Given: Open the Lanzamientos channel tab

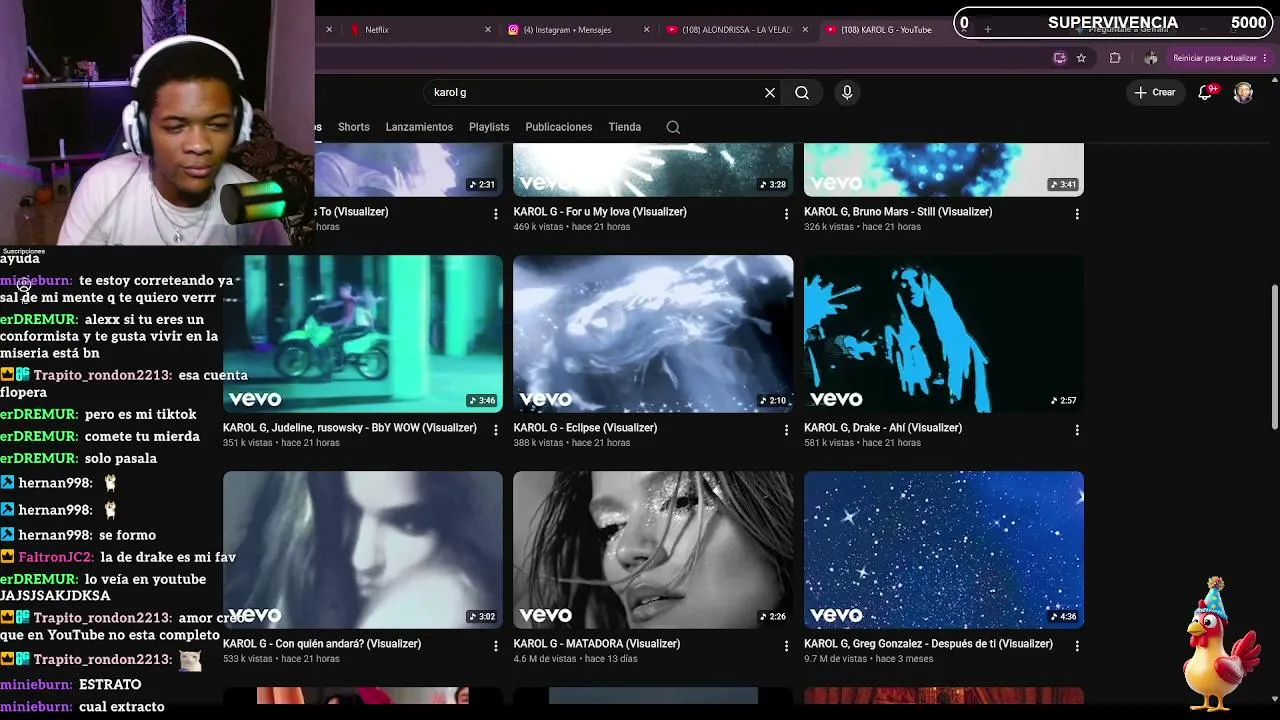Looking at the screenshot, I should coord(419,127).
